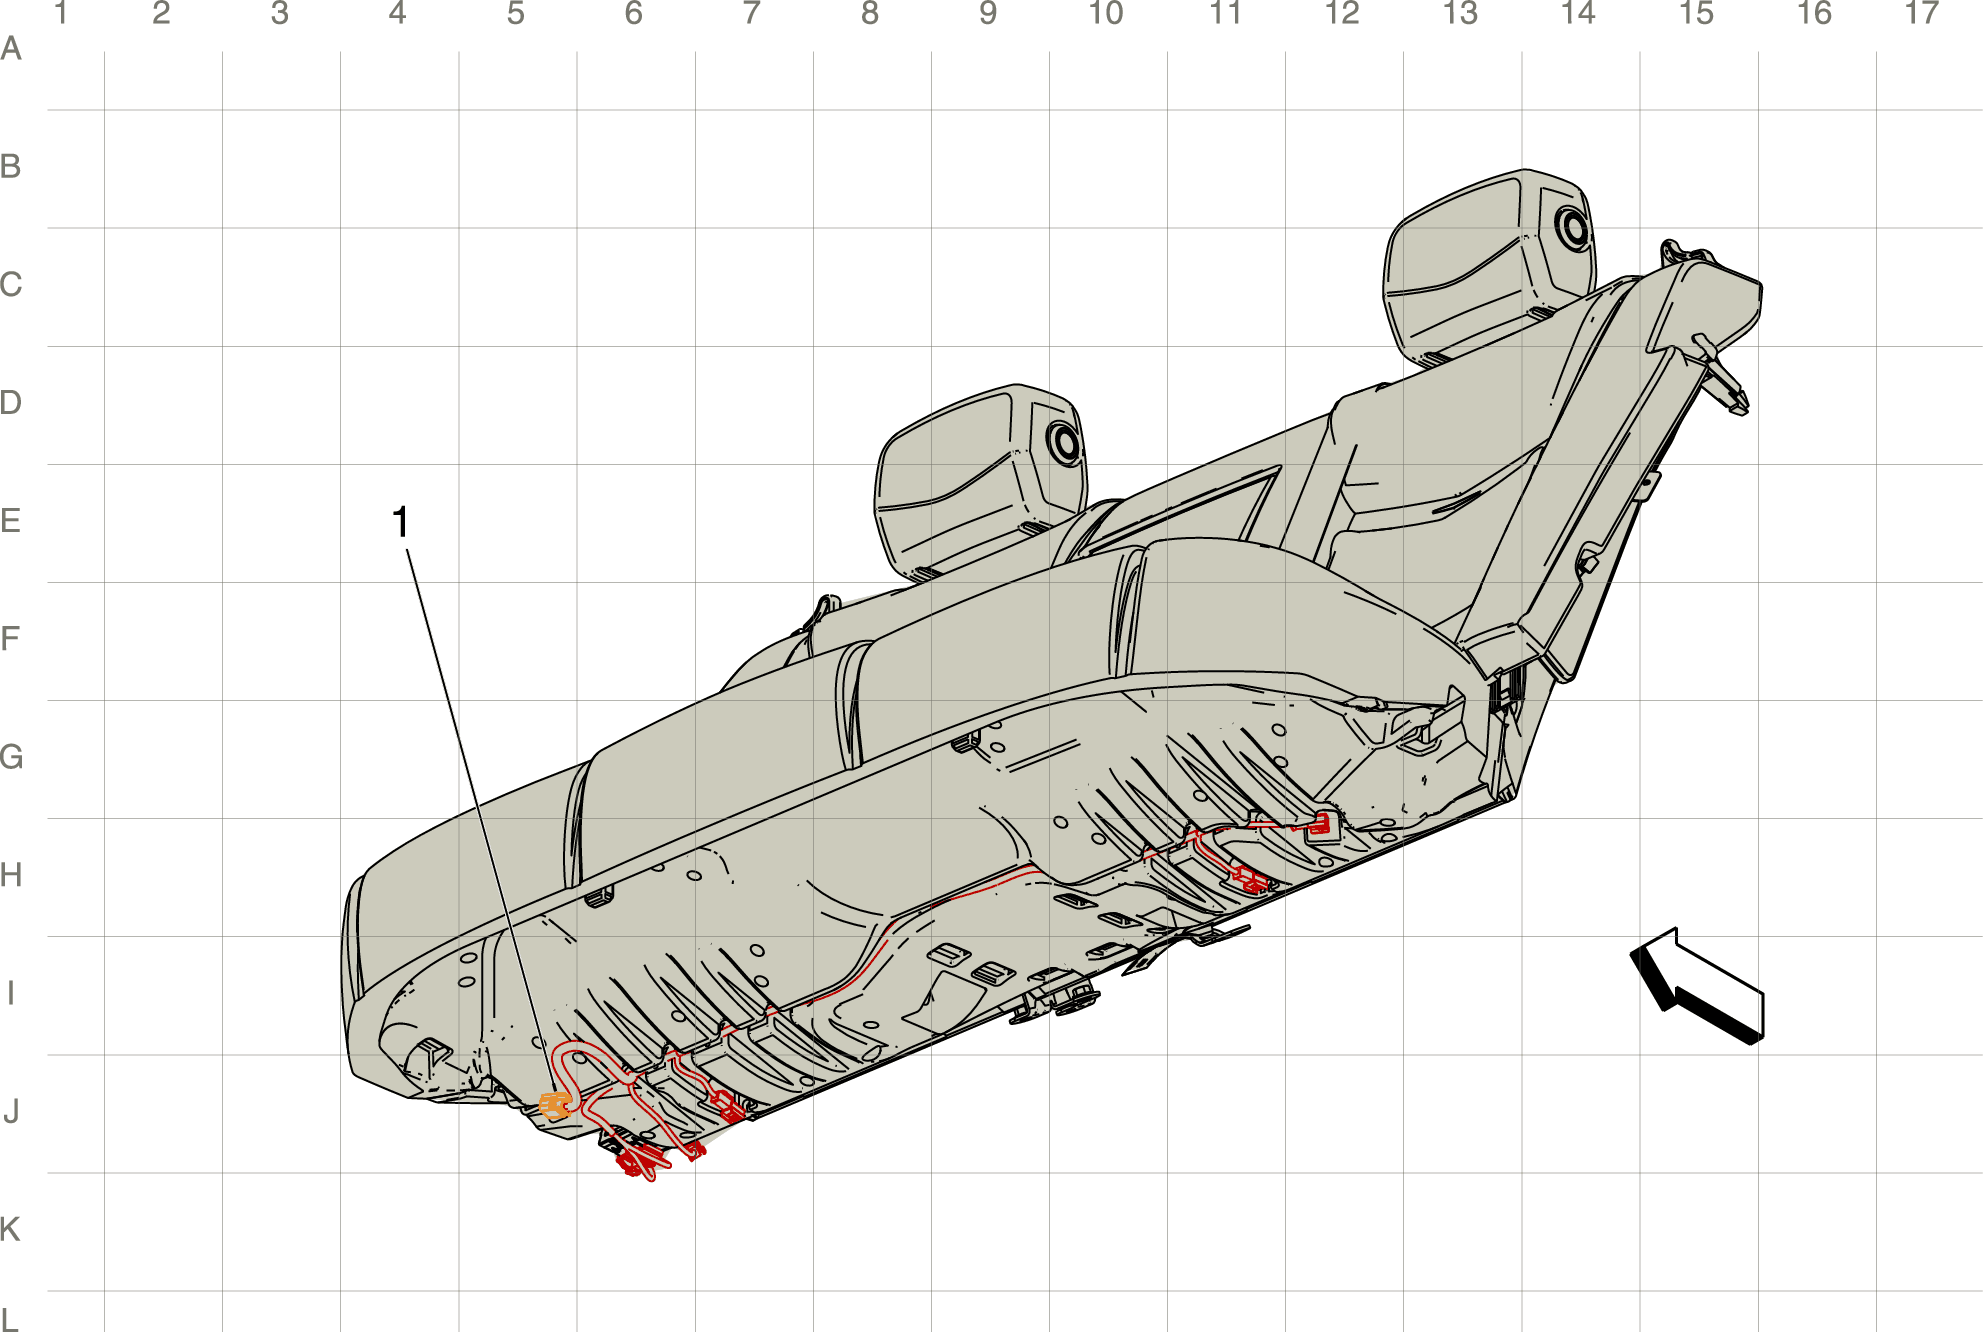Select row header E
1983x1332 pixels.
coord(11,521)
